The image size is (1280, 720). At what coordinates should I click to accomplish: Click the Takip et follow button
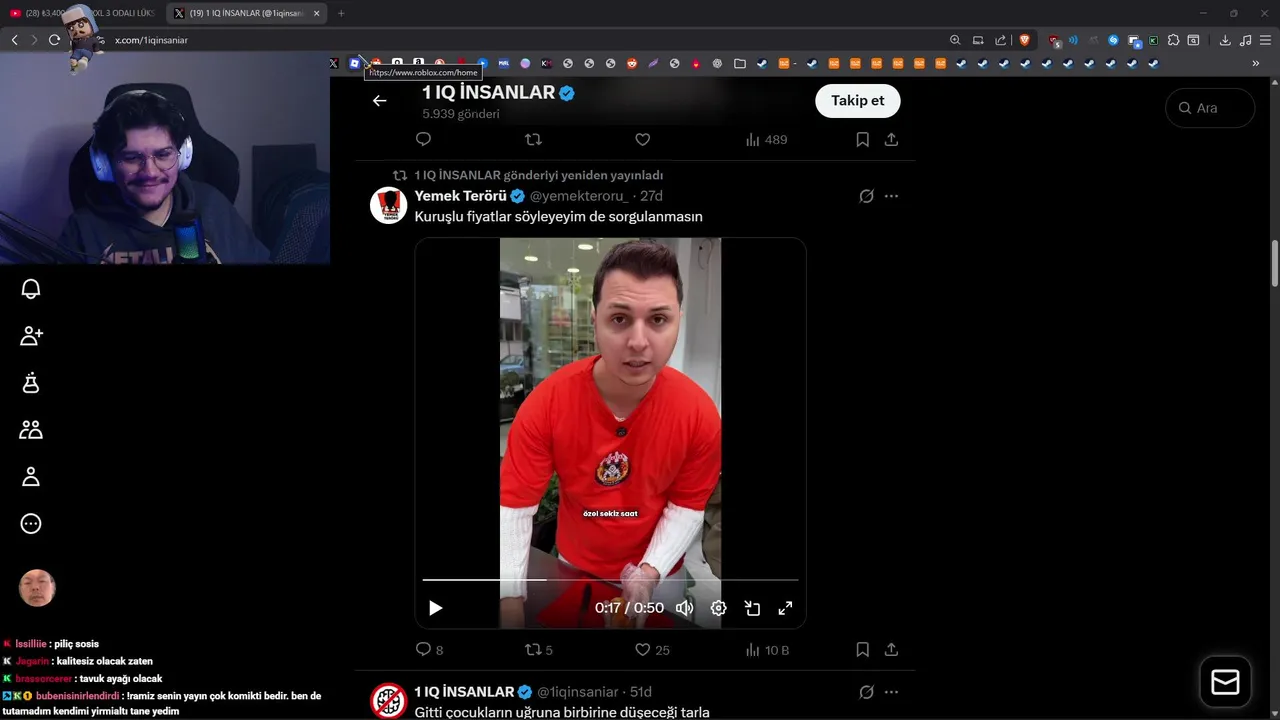(857, 101)
